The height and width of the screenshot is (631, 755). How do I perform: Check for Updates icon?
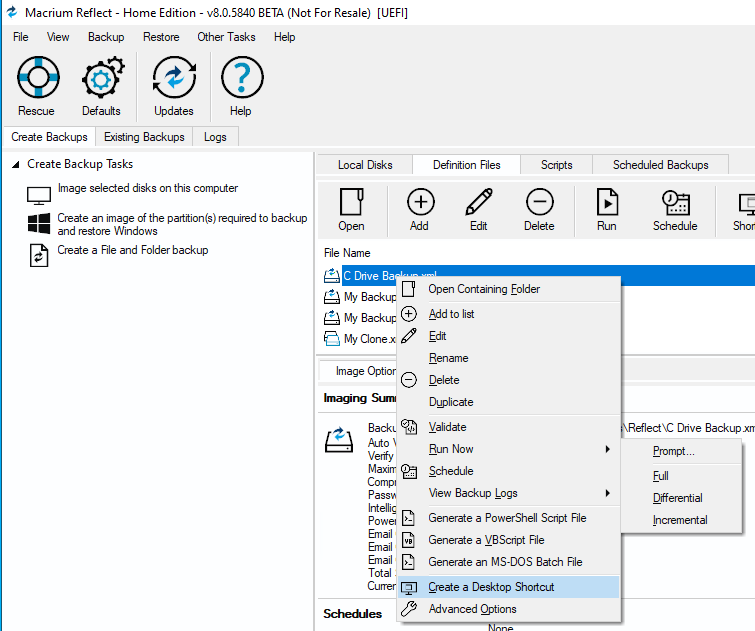click(x=174, y=78)
